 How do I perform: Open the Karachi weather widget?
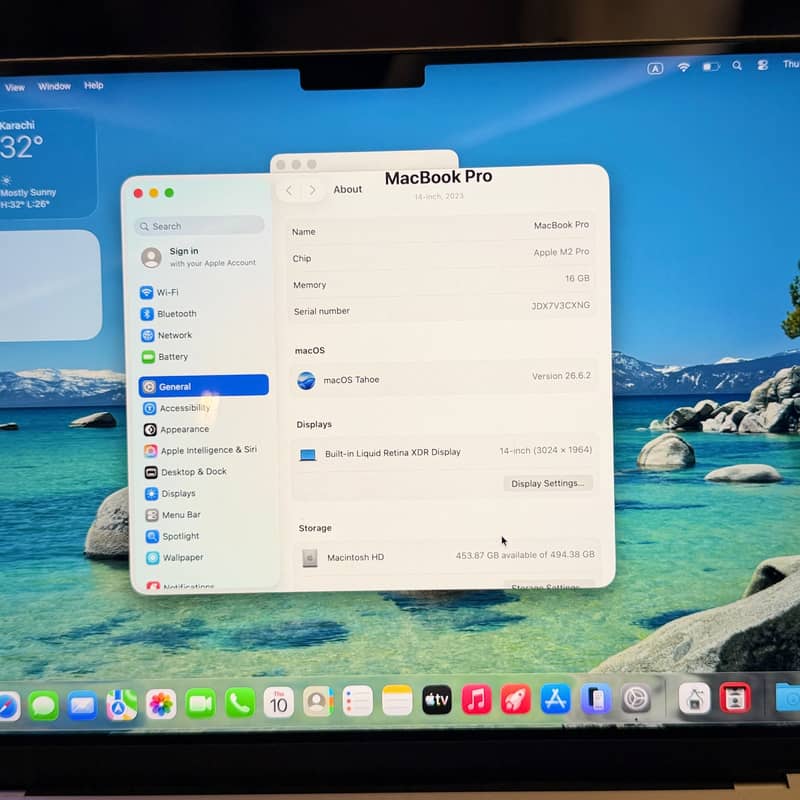47,163
